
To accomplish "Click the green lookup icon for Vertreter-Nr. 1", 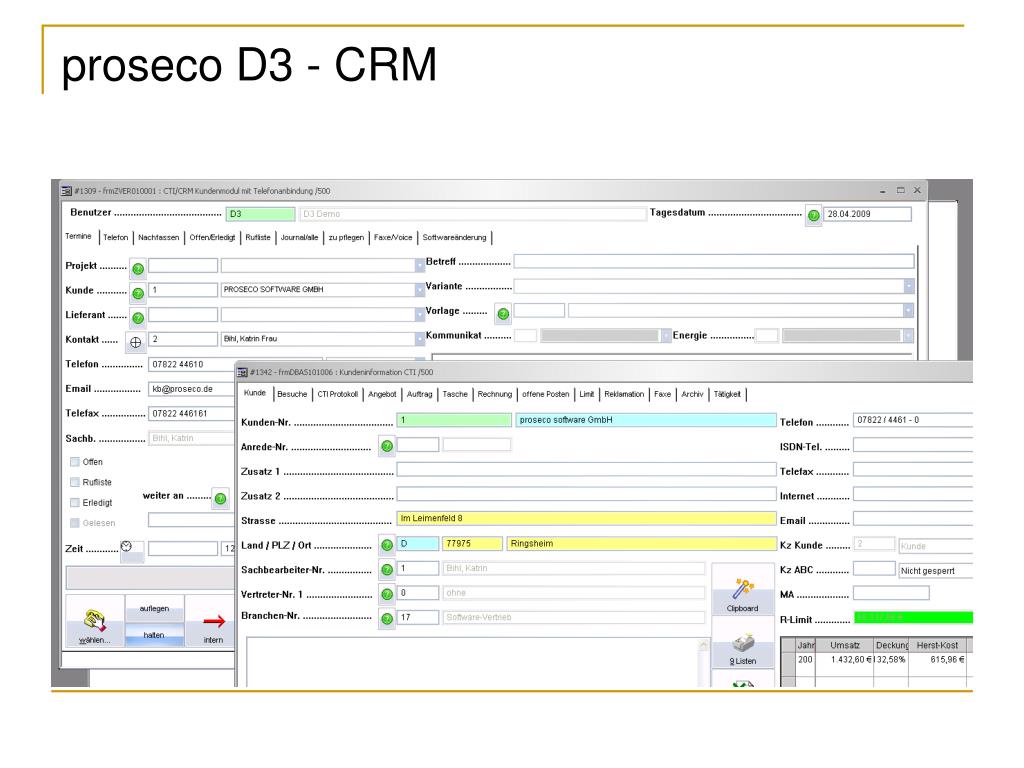I will click(x=387, y=594).
